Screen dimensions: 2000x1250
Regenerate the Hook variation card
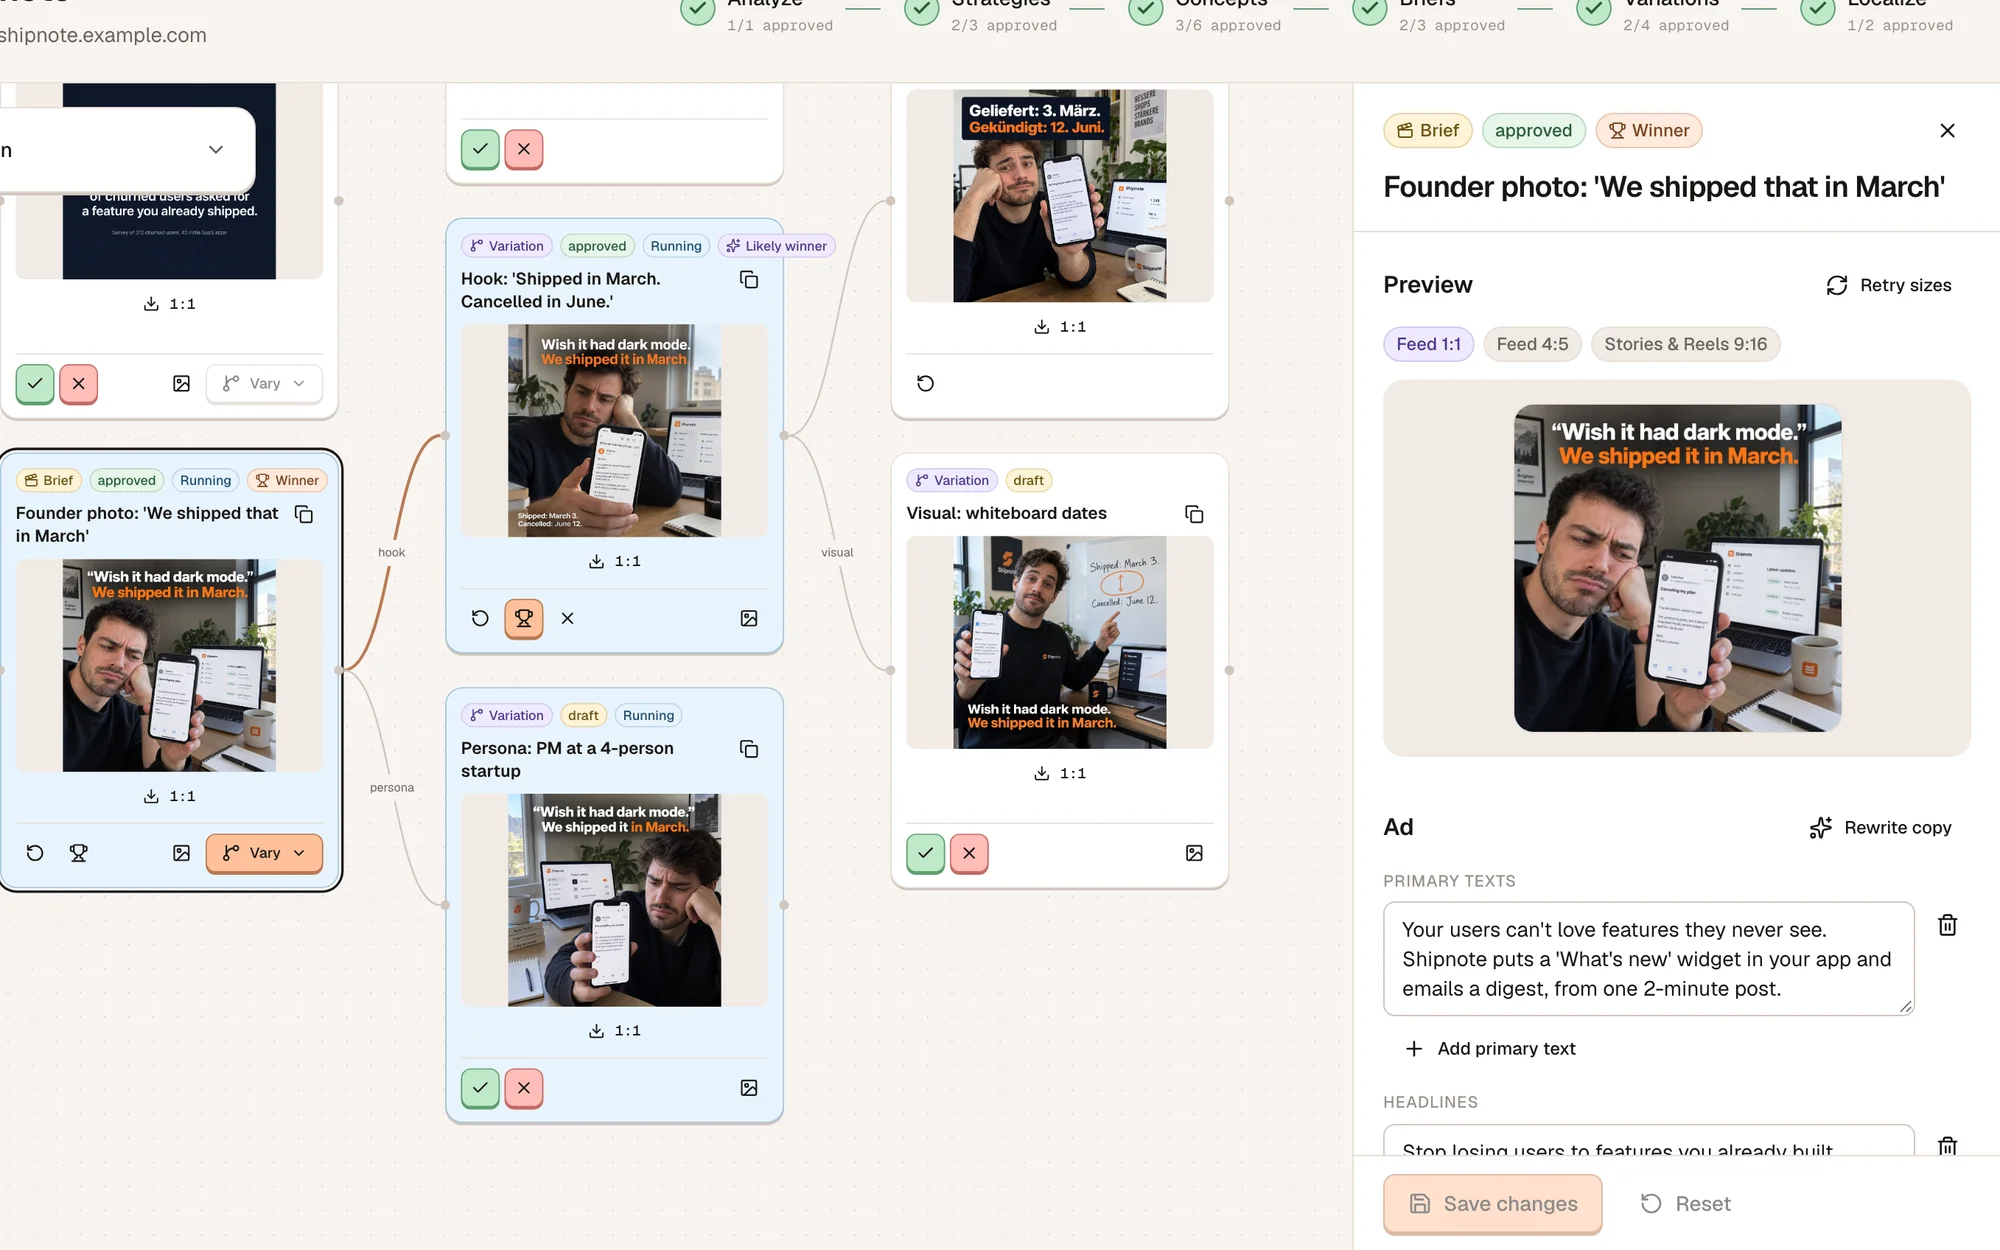(x=480, y=618)
